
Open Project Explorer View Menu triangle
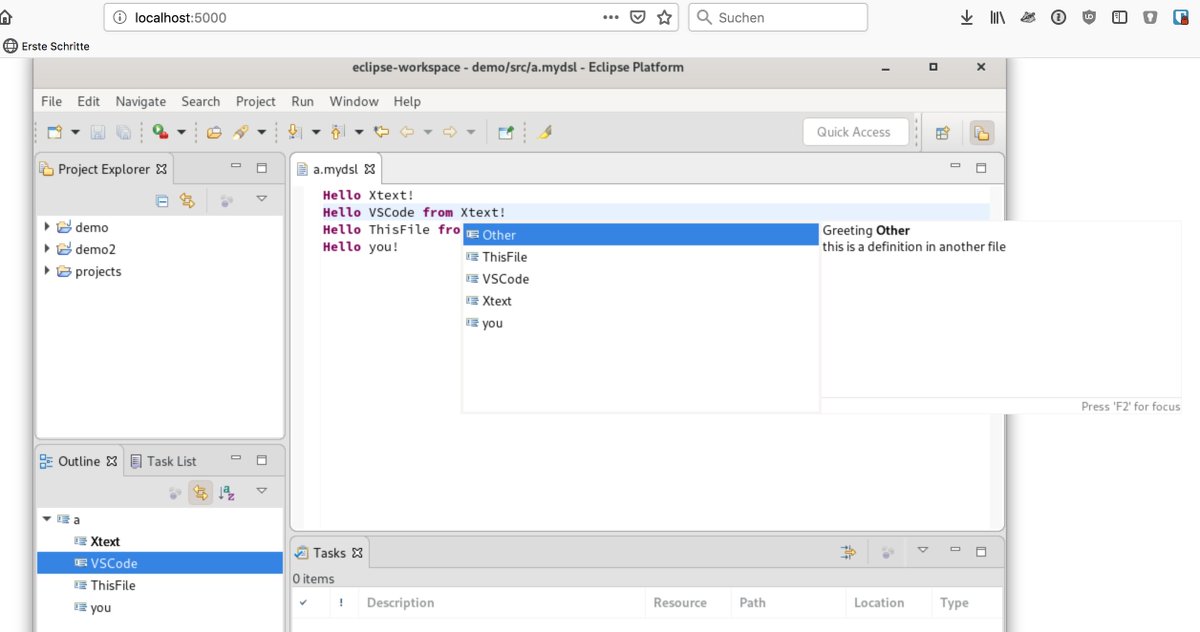pos(262,199)
